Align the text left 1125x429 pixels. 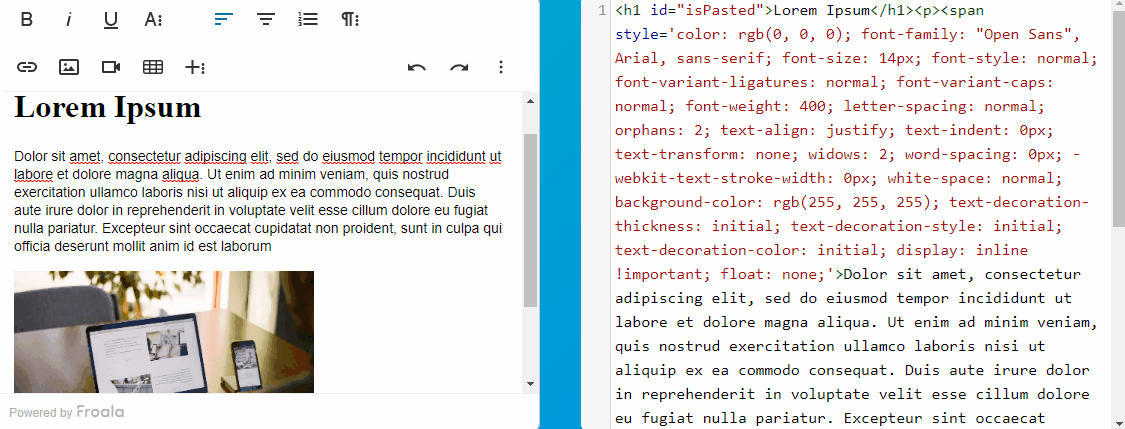click(224, 20)
